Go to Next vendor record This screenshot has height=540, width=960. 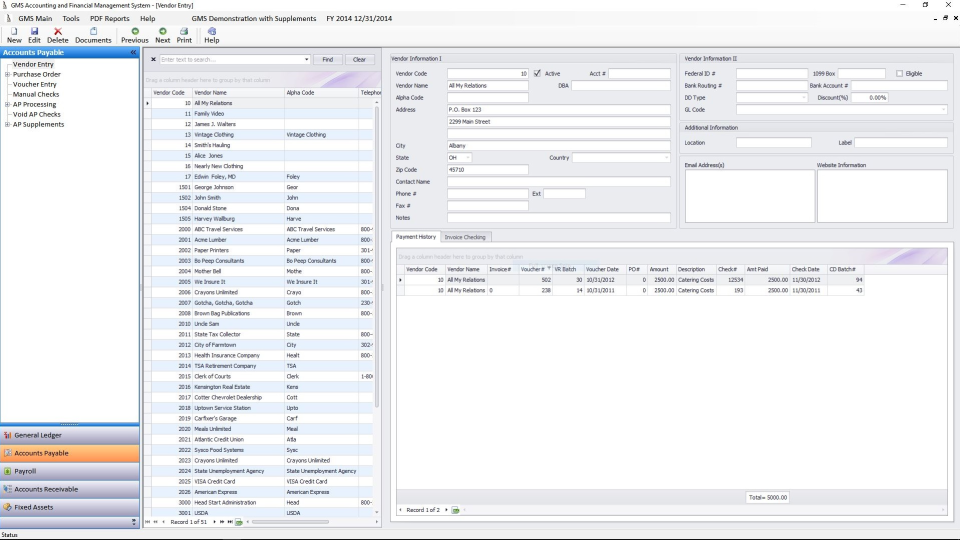coord(162,35)
